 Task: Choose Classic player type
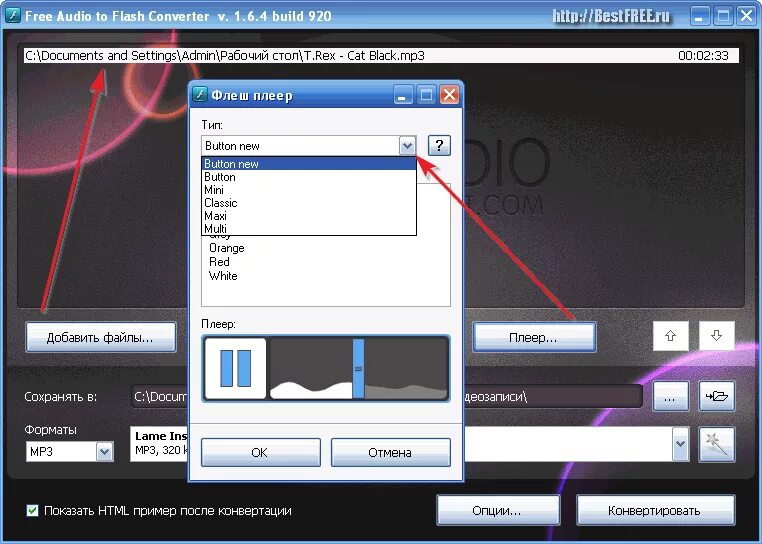click(x=309, y=203)
